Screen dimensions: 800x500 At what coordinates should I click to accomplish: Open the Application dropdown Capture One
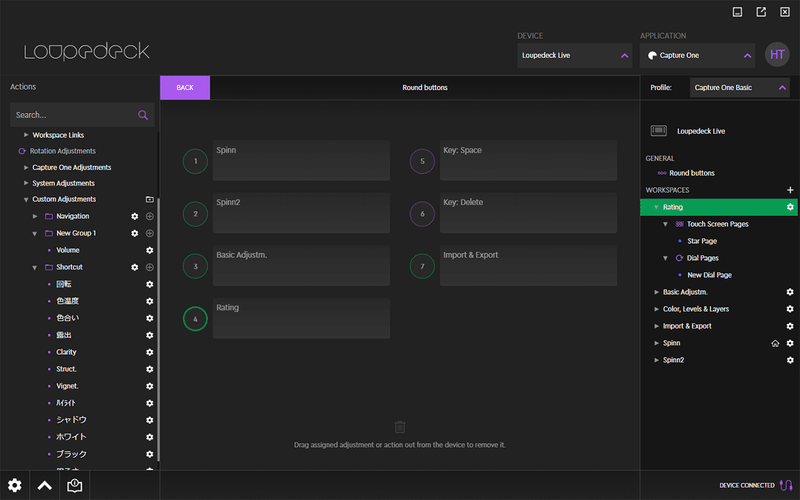[x=697, y=55]
